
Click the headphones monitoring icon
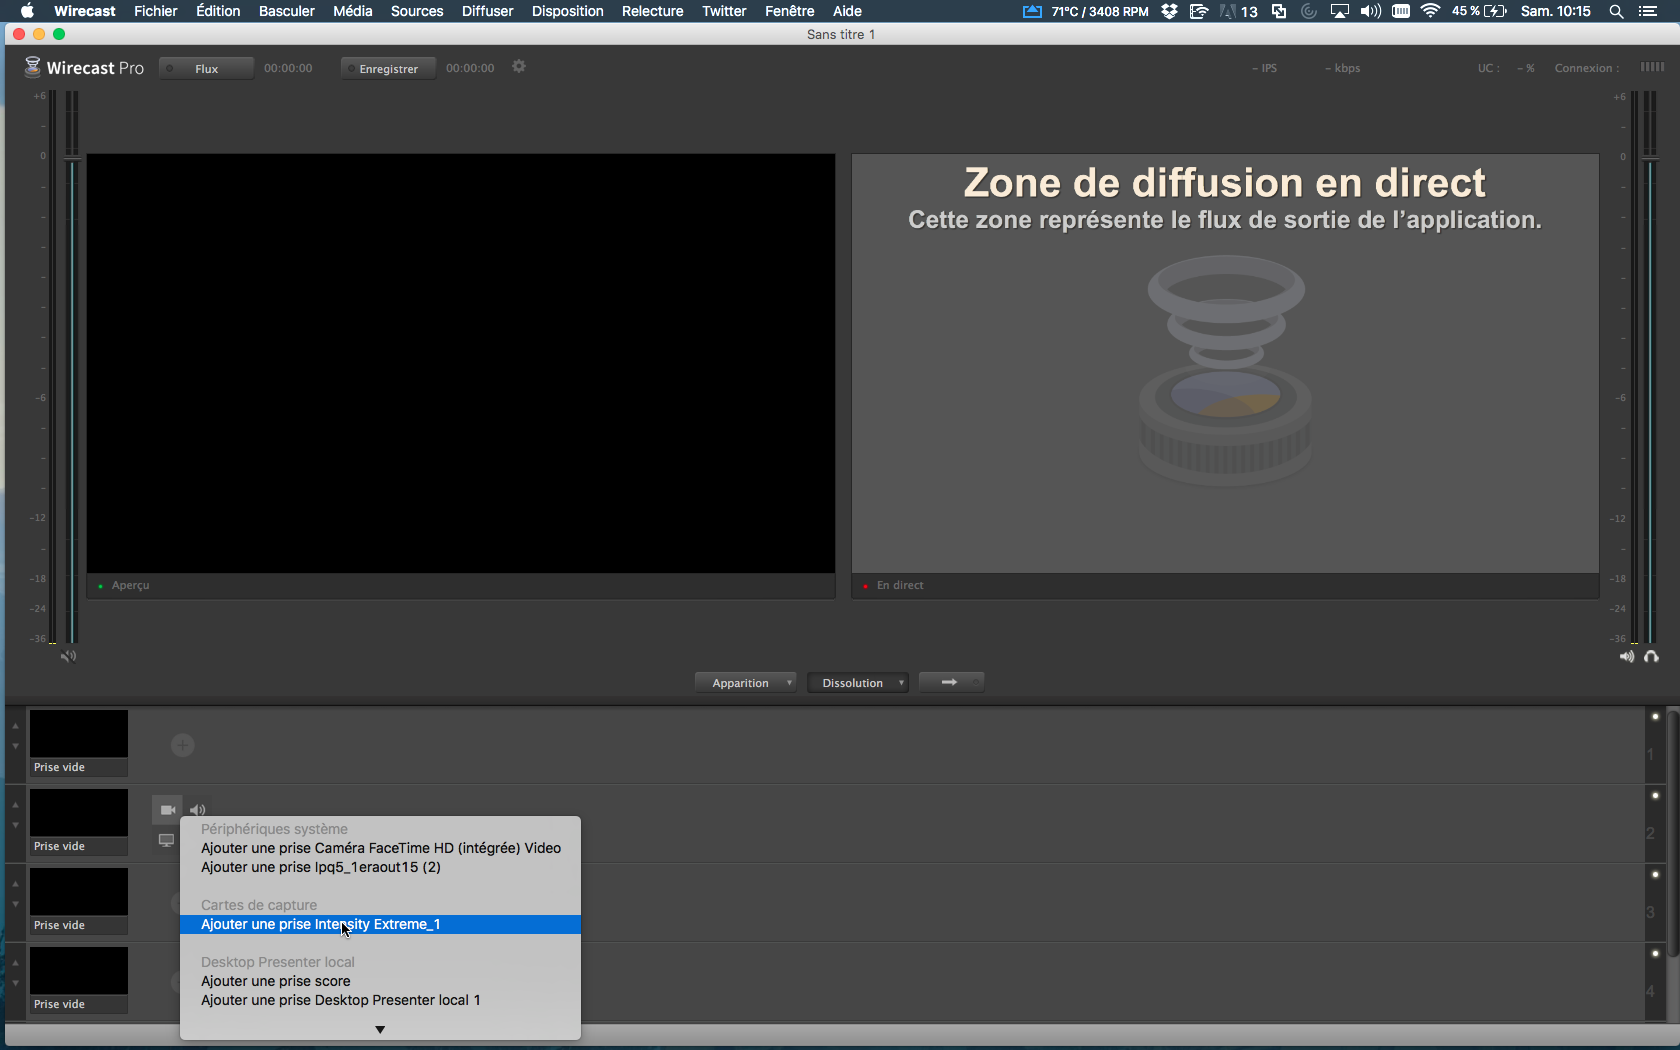[x=1651, y=657]
